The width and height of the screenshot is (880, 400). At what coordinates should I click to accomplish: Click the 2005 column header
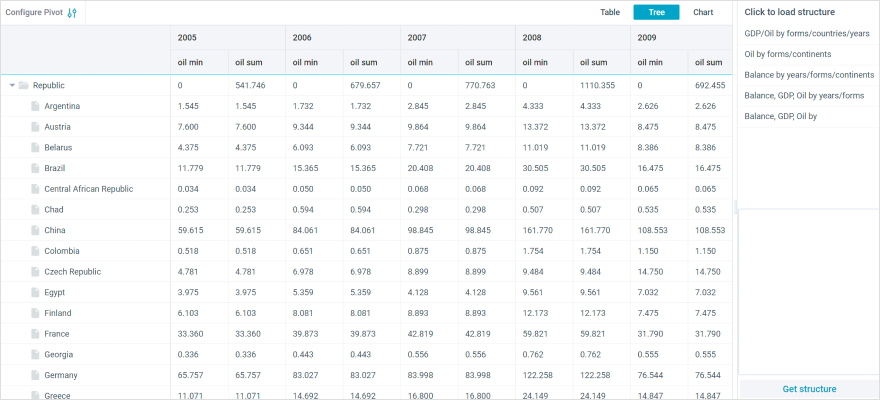187,37
